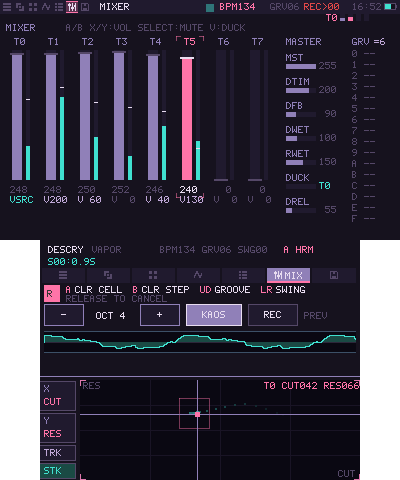
Task: Open the list tab on lower screen
Action: coord(243,275)
